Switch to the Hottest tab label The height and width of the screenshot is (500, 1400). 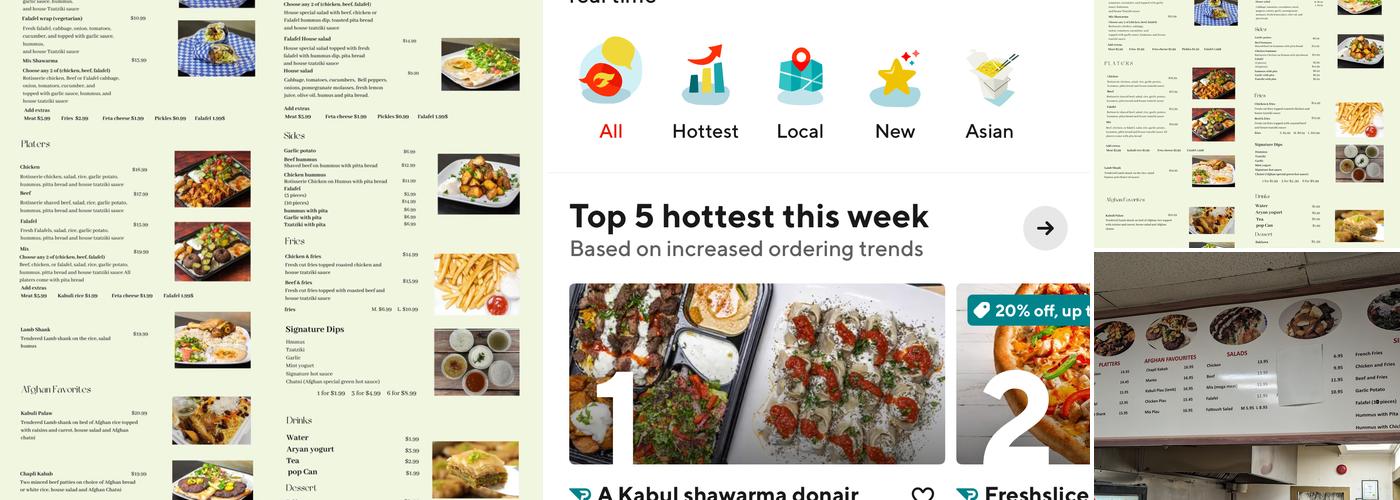[x=705, y=131]
